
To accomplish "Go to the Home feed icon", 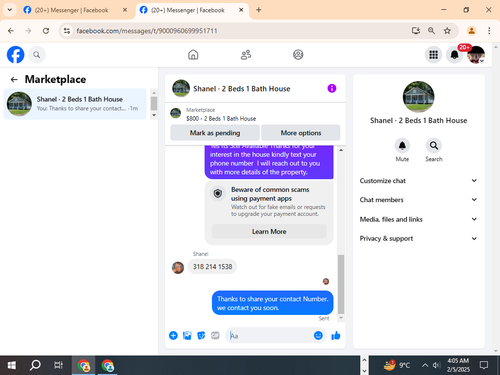I will click(193, 55).
